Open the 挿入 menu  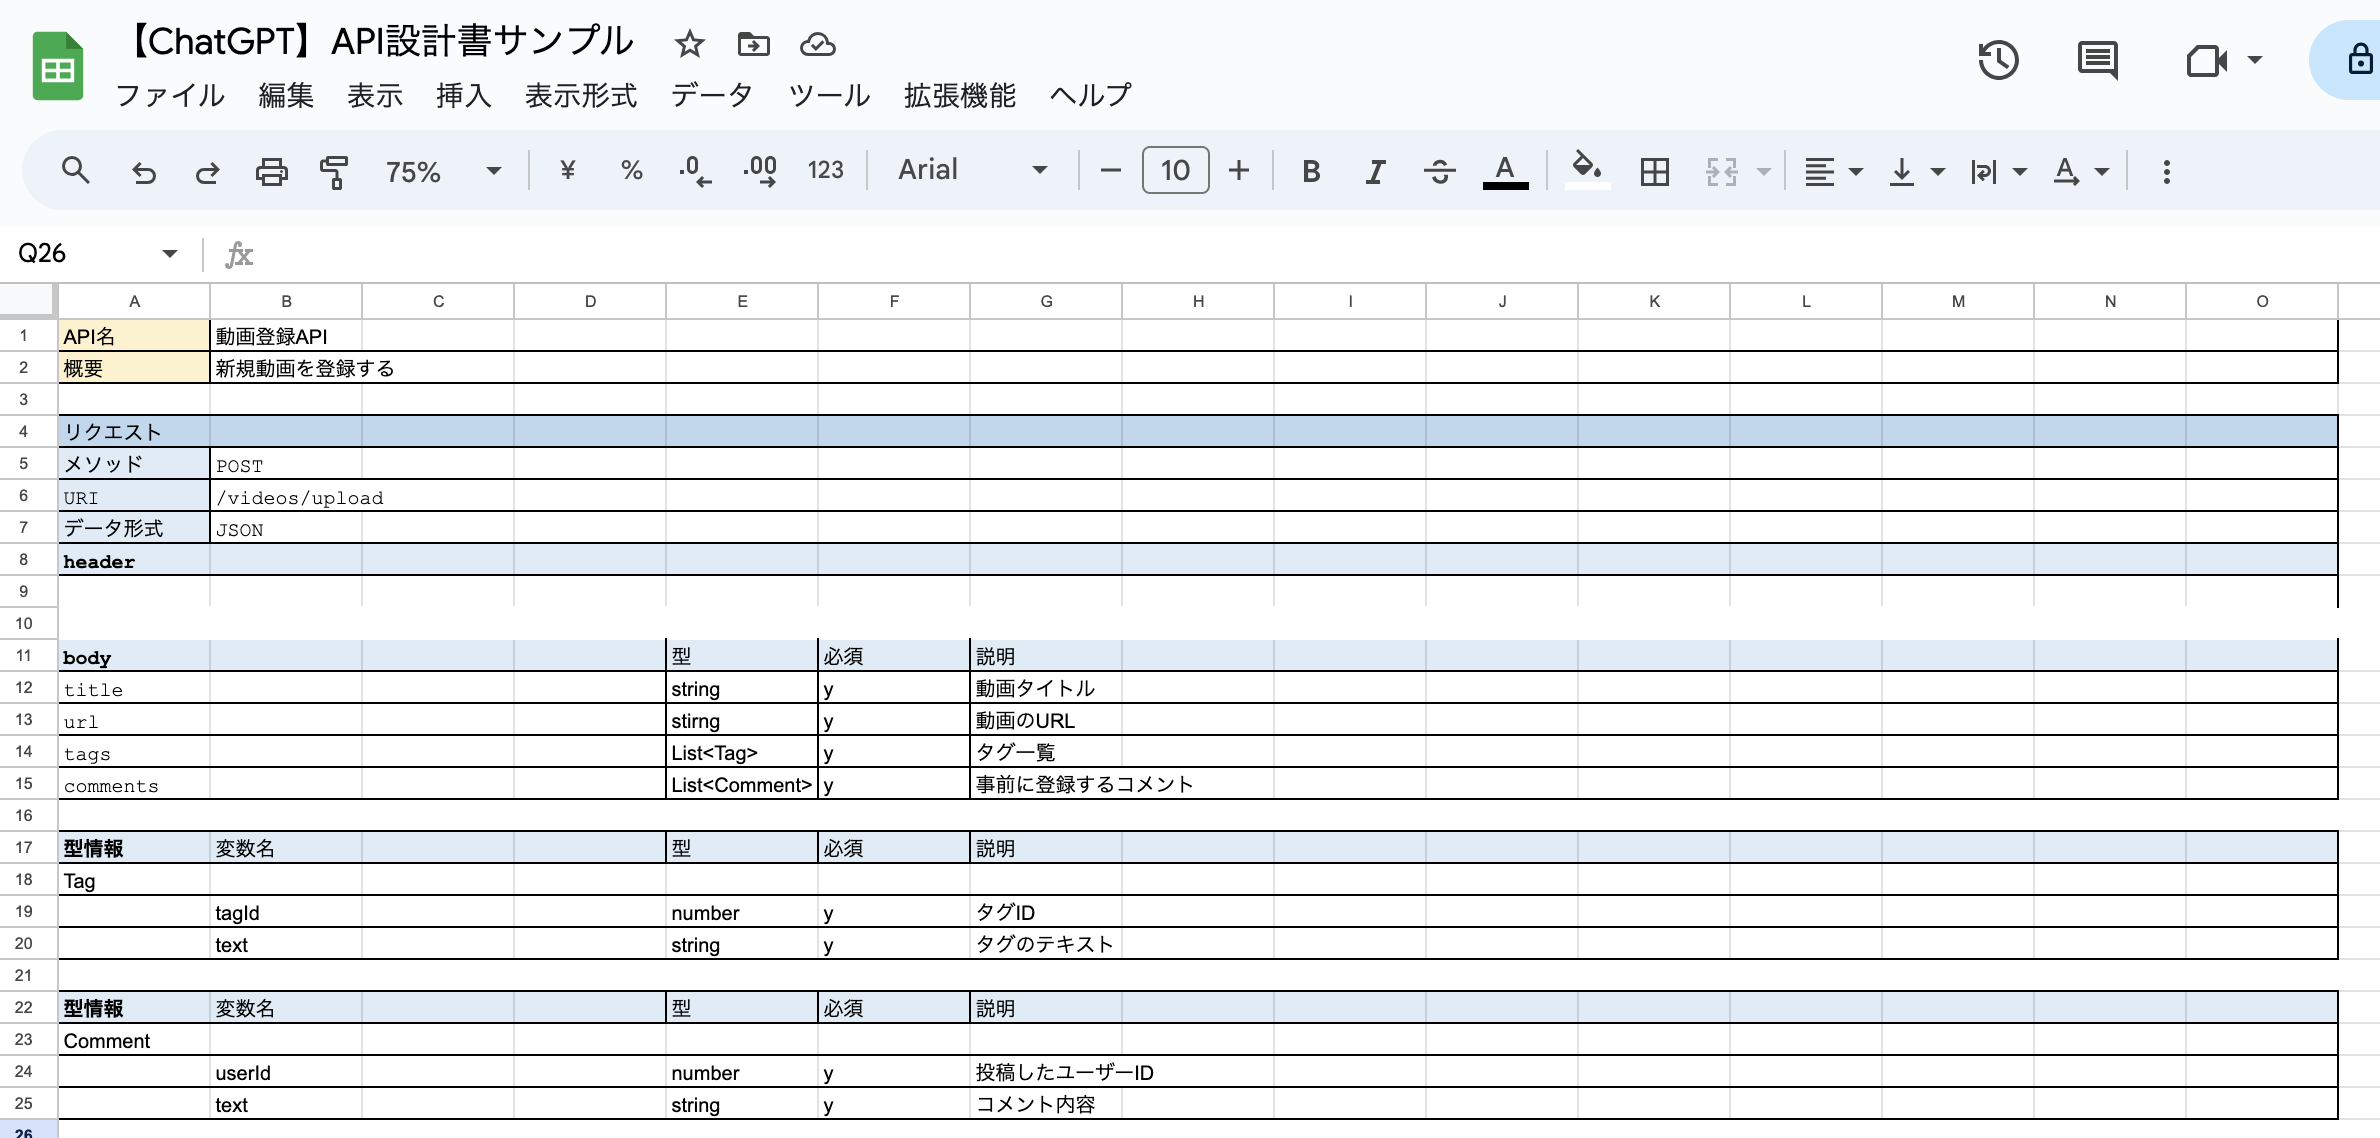coord(463,96)
